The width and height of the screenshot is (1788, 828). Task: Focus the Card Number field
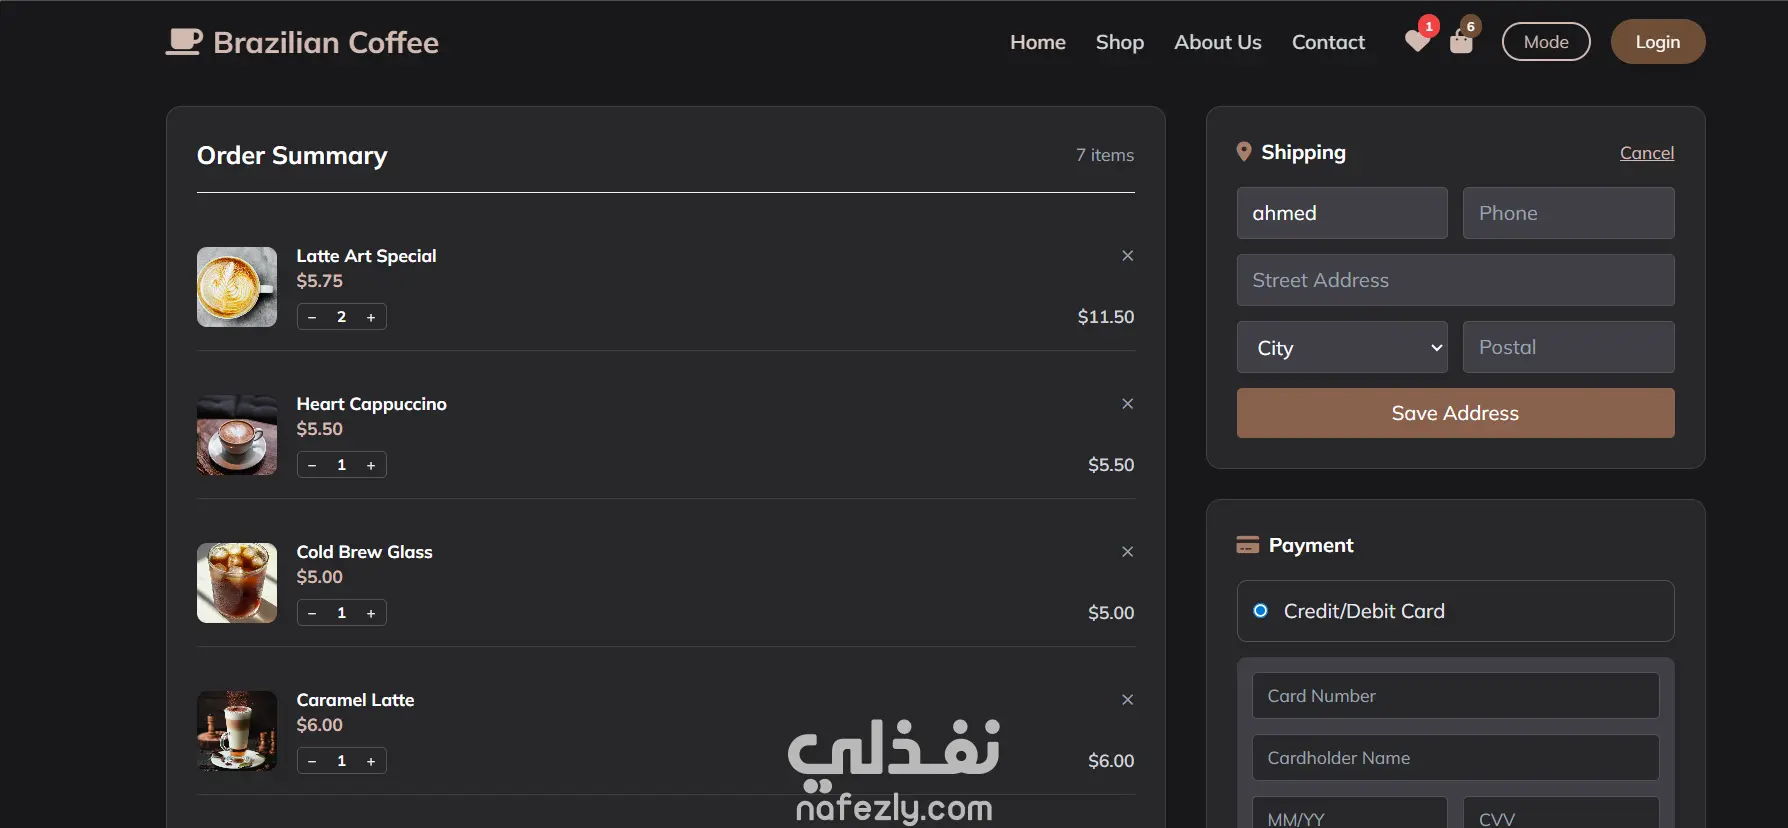1455,695
